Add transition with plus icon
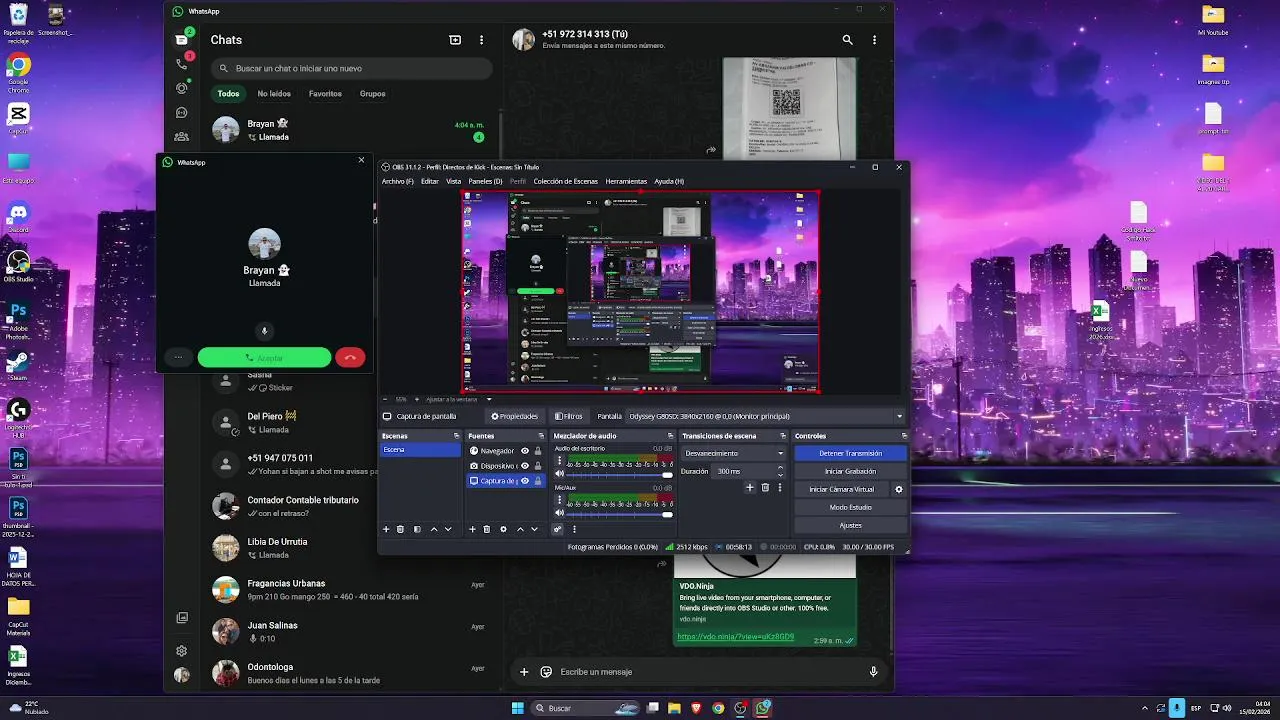The image size is (1280, 720). pyautogui.click(x=750, y=487)
